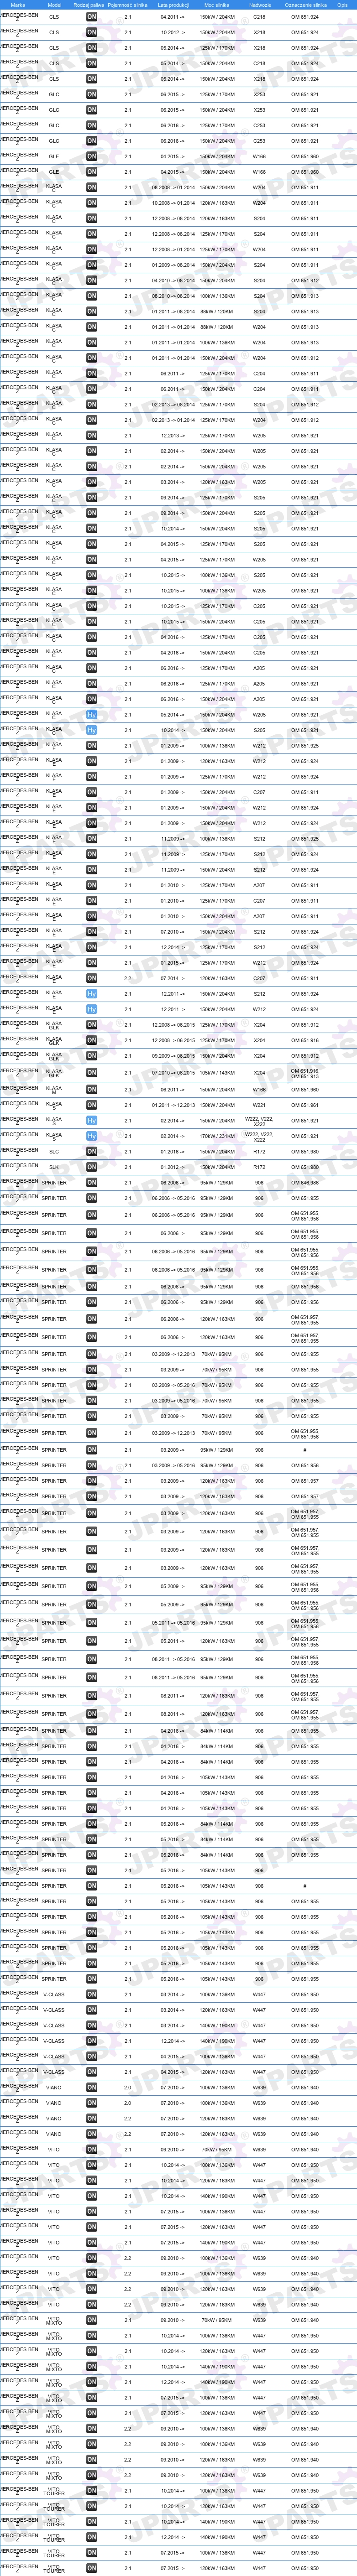
Task: Click the '2.2' engine capacity in the KLASA E C207 row
Action: (128, 978)
